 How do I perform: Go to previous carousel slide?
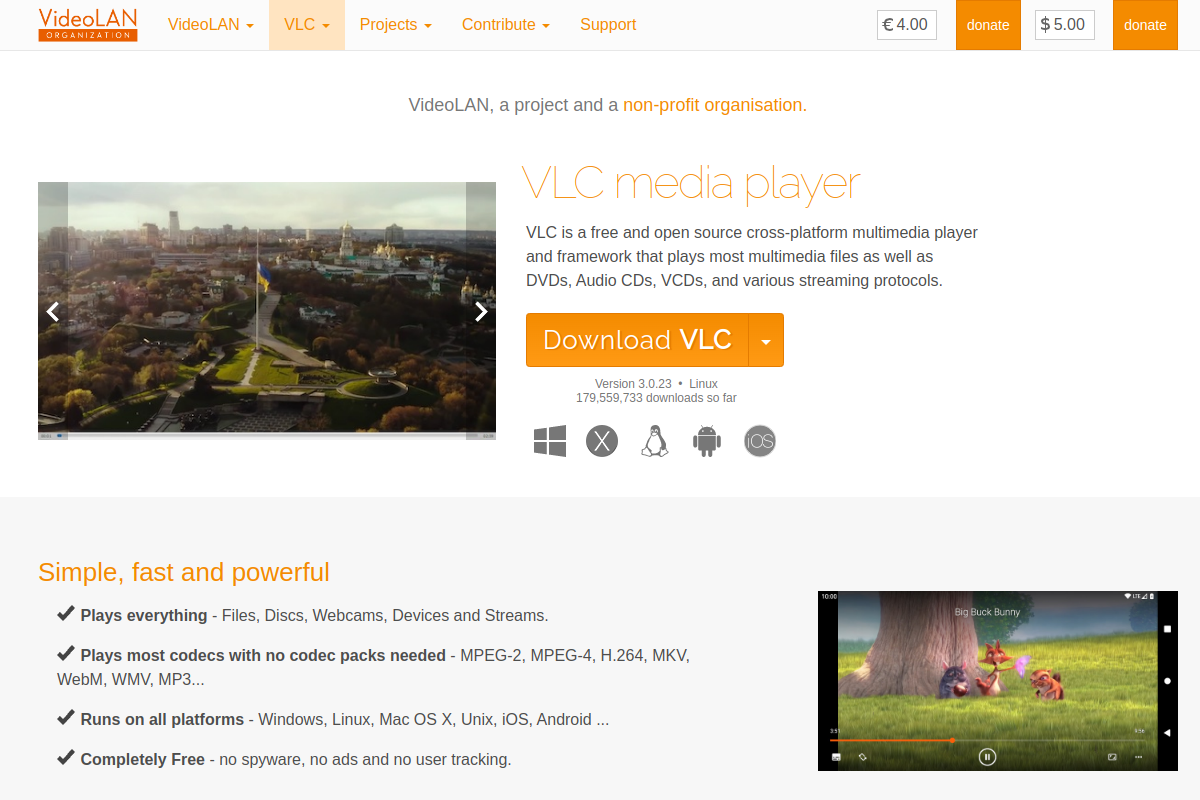[x=53, y=311]
